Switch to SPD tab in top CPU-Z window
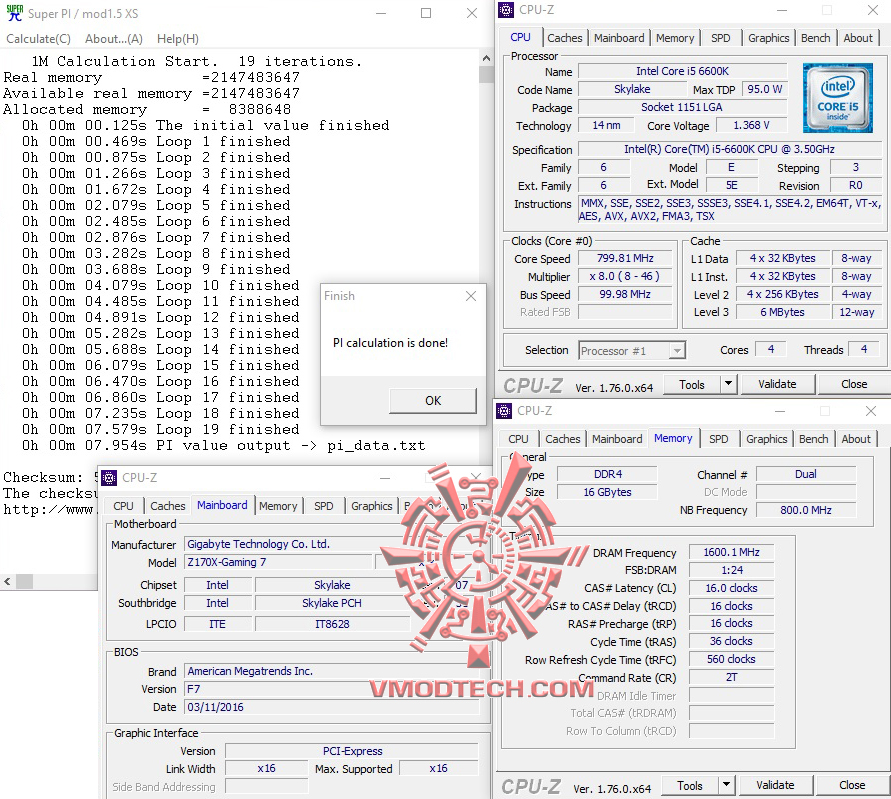891x799 pixels. click(721, 38)
